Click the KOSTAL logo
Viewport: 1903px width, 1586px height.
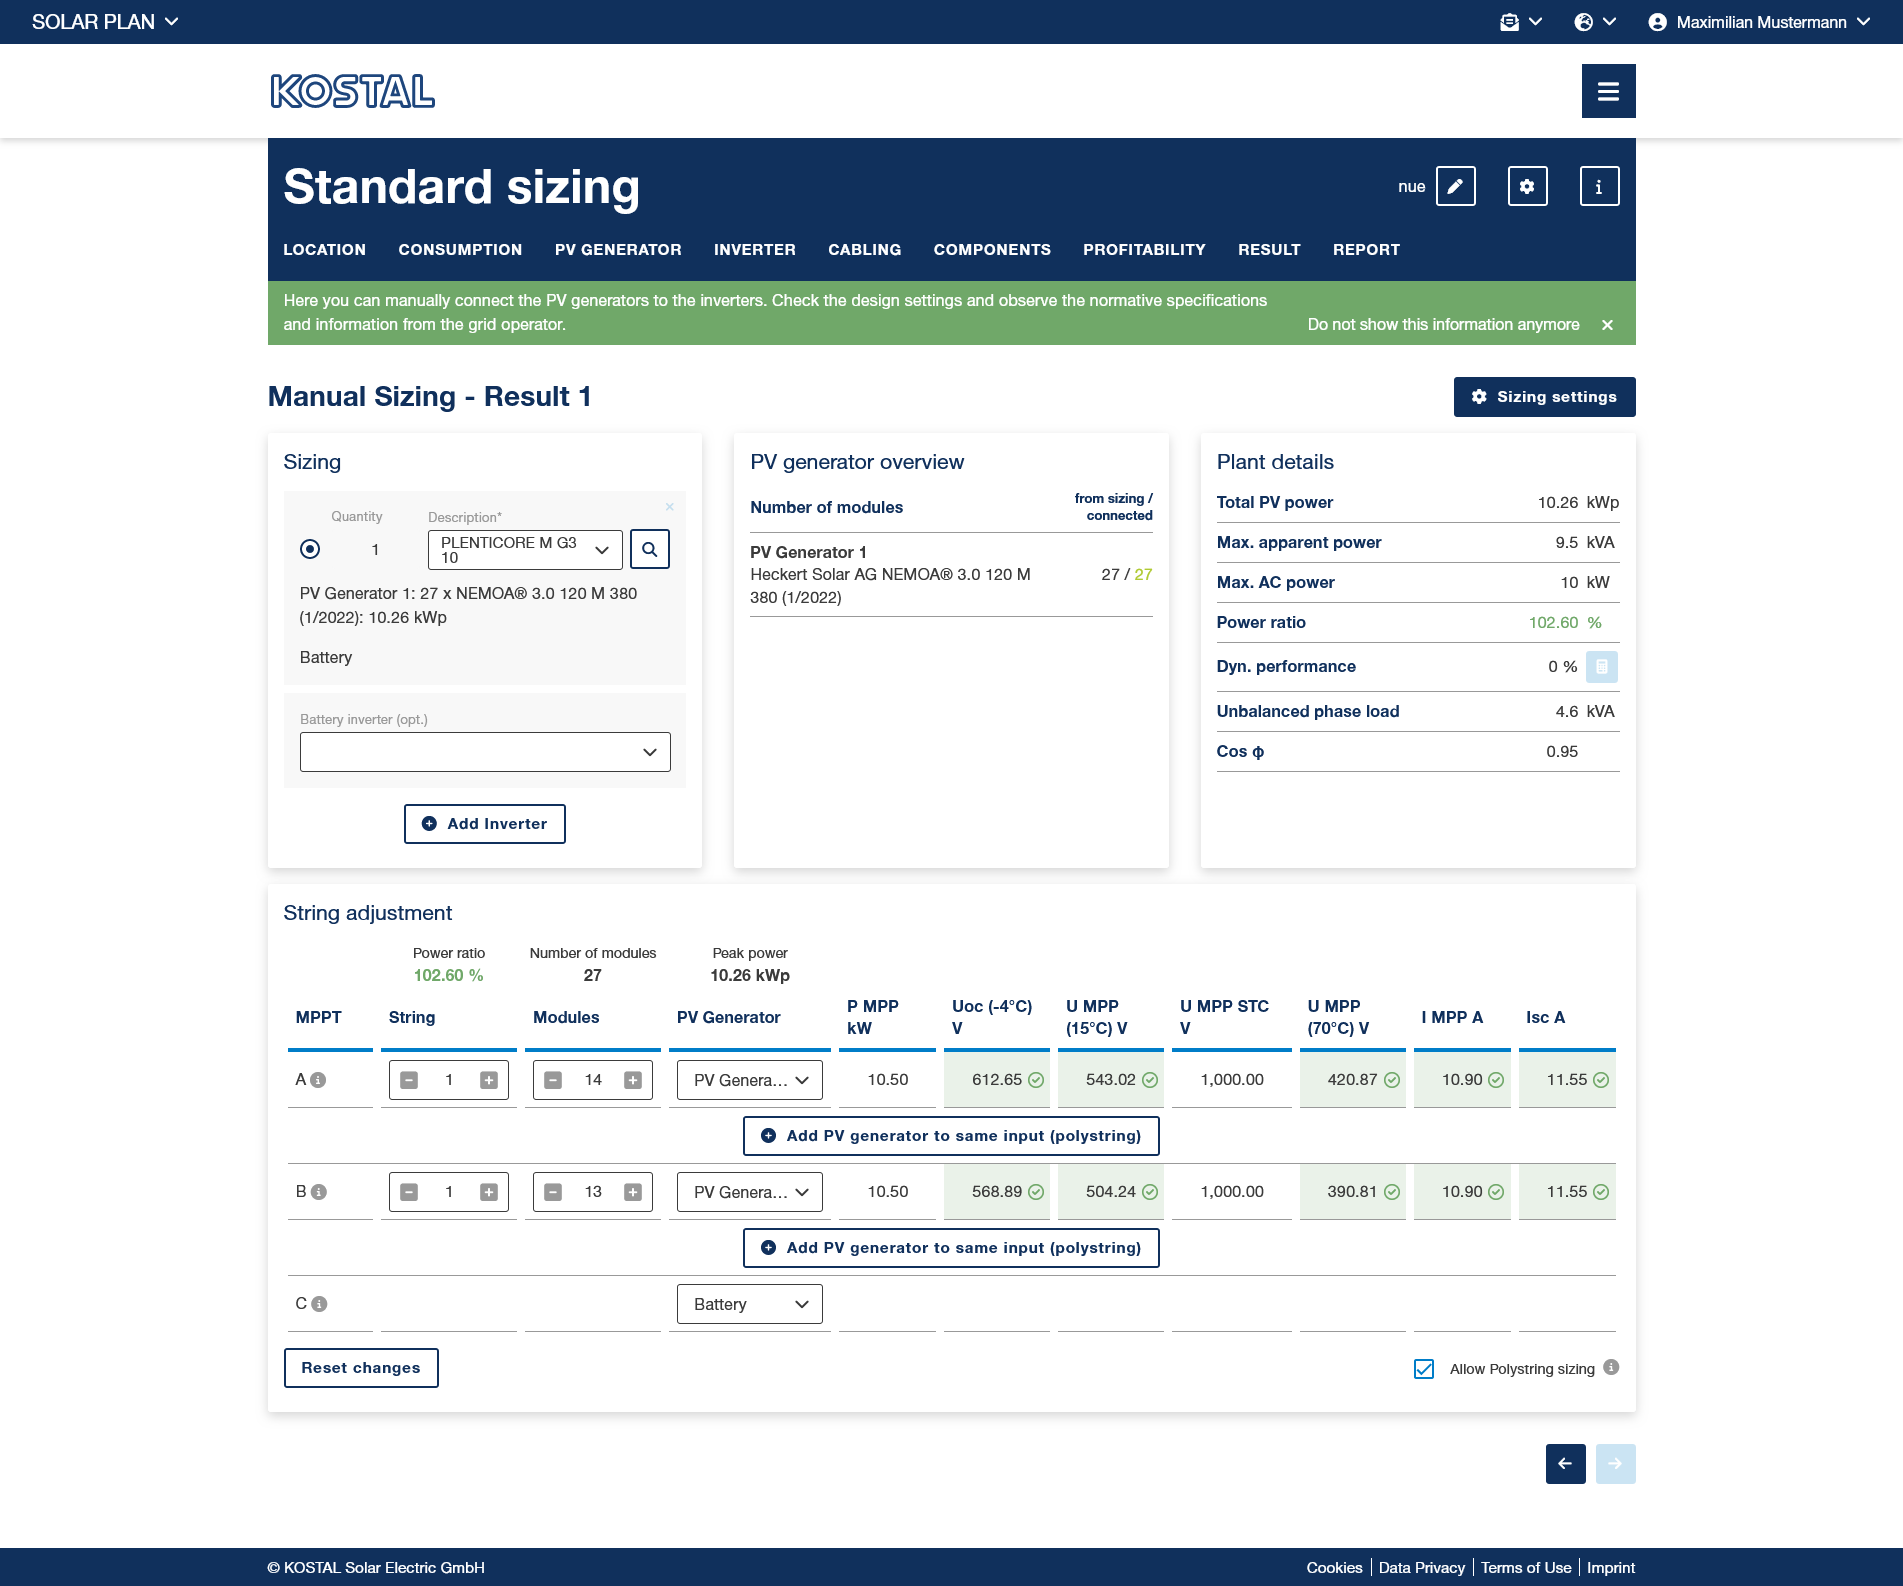[x=352, y=91]
